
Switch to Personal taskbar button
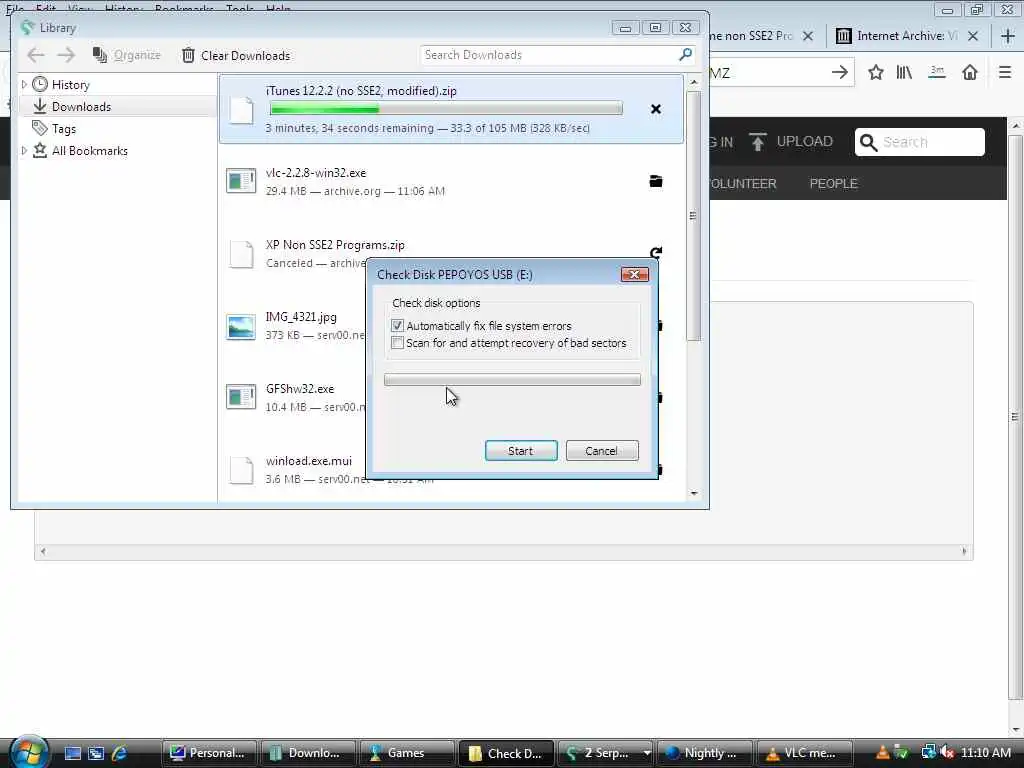[x=208, y=753]
